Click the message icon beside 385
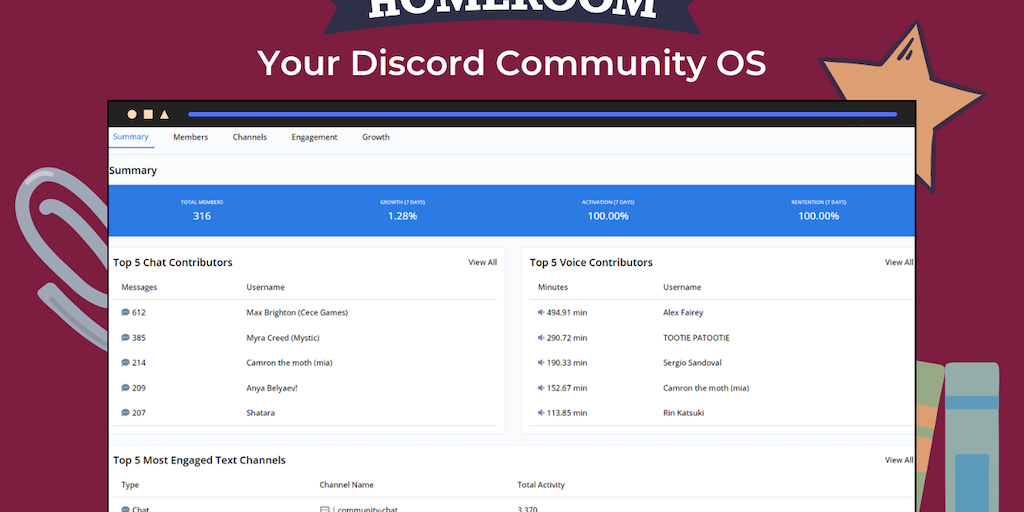The image size is (1024, 512). pyautogui.click(x=125, y=338)
